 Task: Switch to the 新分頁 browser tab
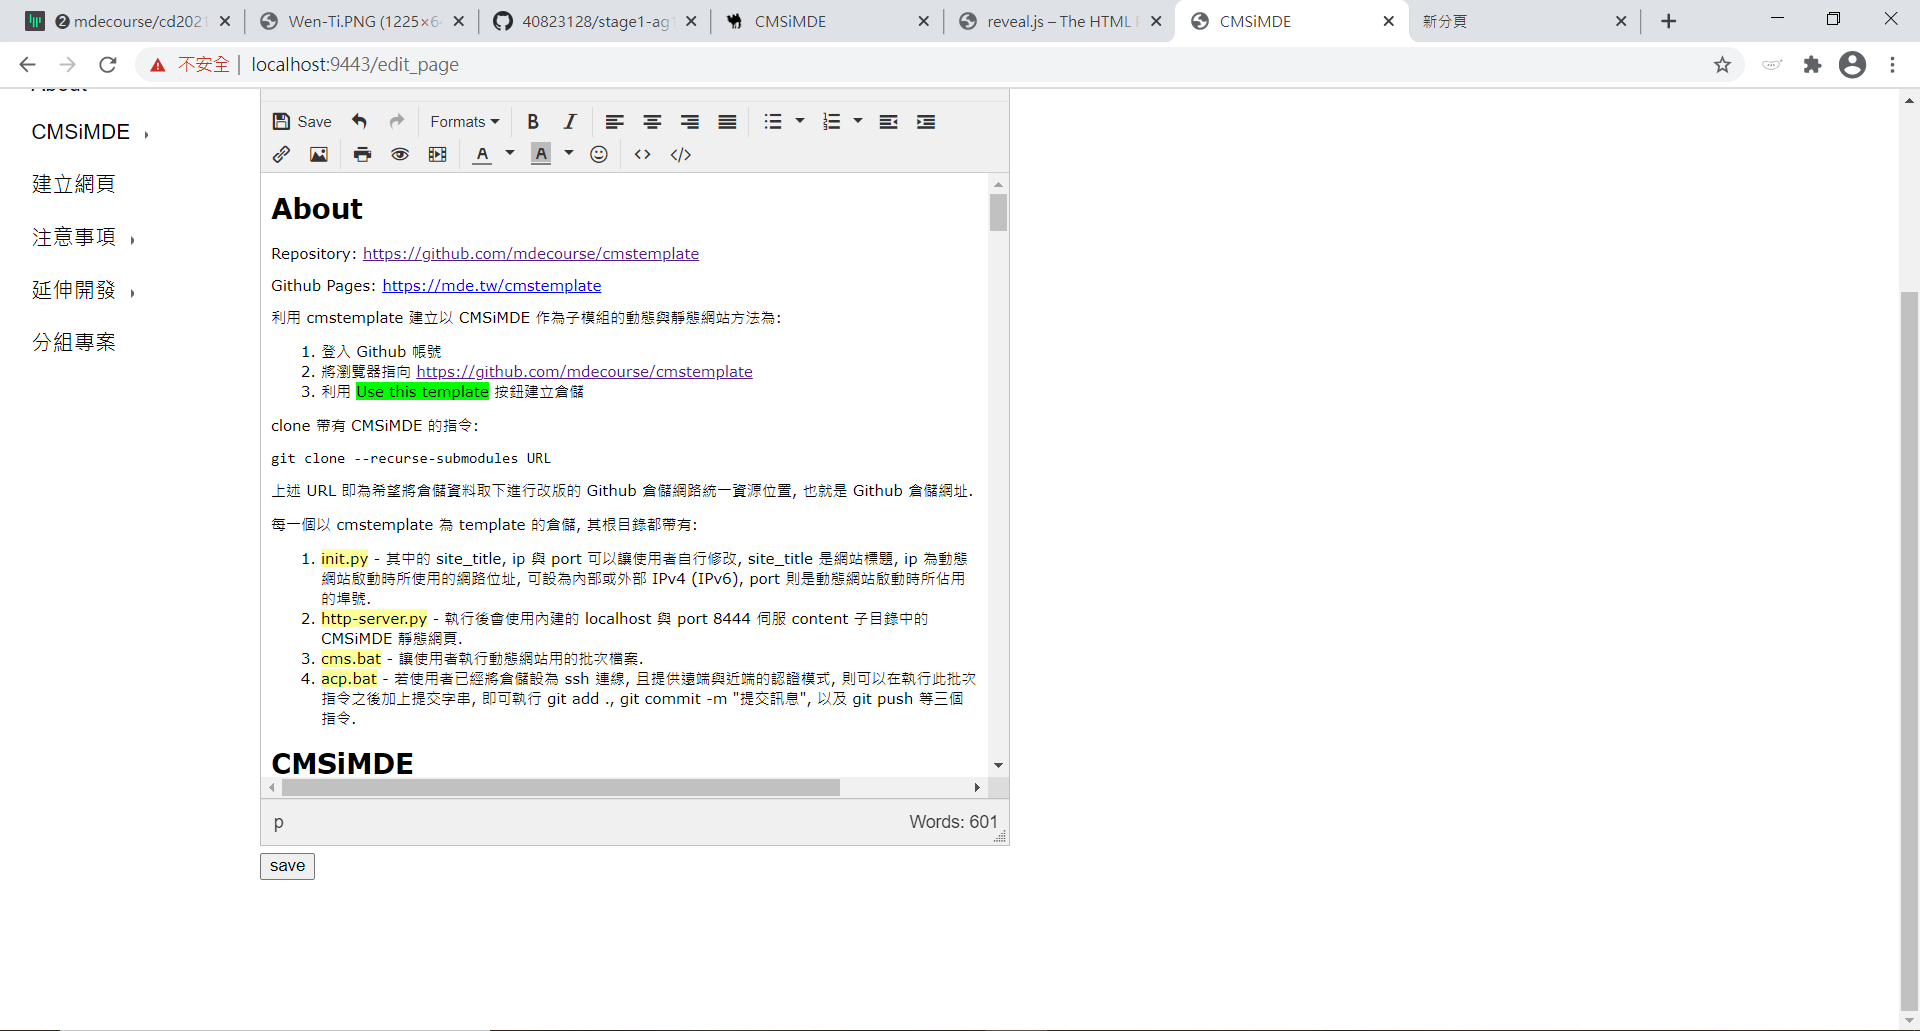1524,21
